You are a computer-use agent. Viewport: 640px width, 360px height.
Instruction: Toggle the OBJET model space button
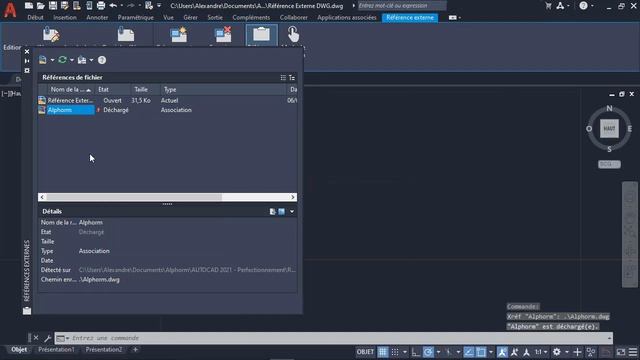tap(365, 352)
